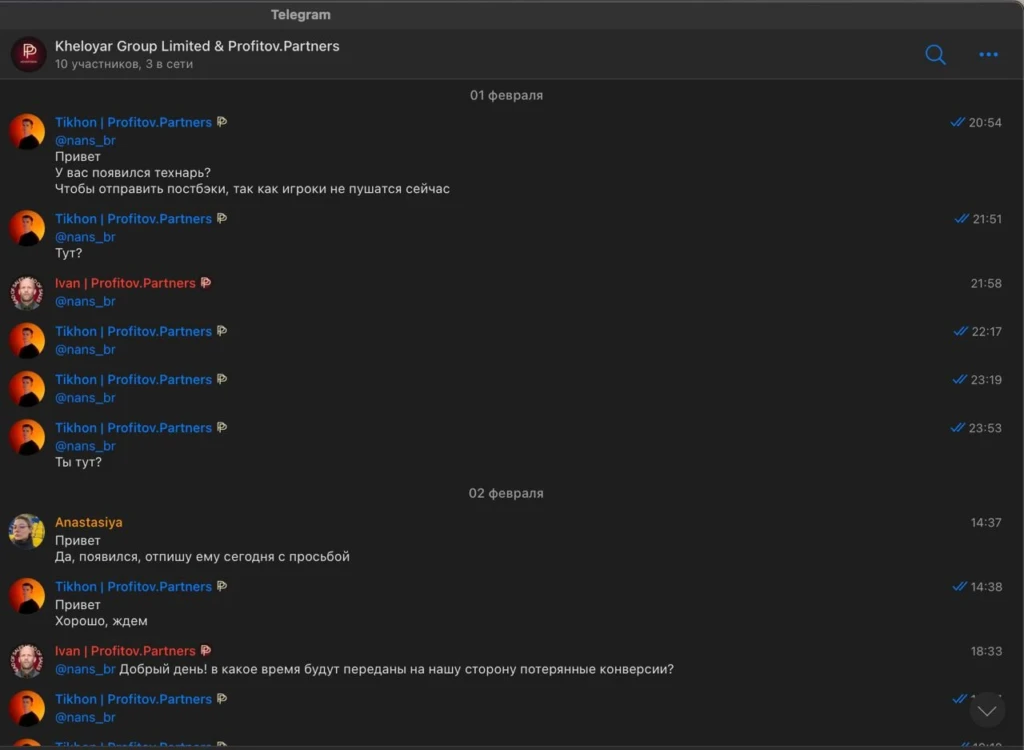Click the badge icon after Tikhon's name at 14:38
Image resolution: width=1024 pixels, height=750 pixels.
(222, 586)
